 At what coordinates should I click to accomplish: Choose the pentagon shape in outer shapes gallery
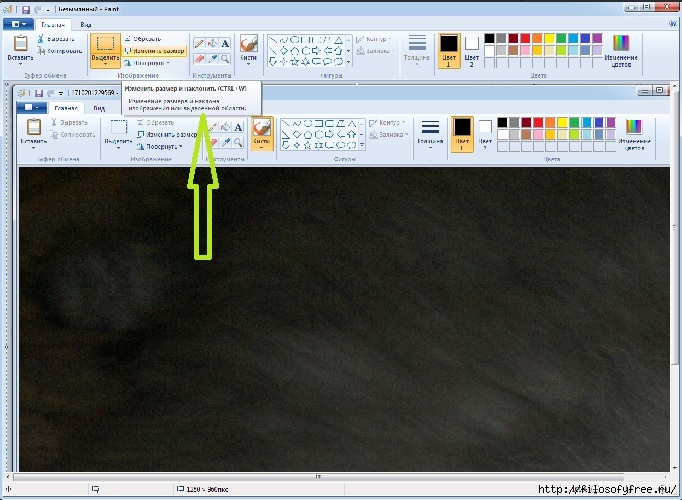click(x=295, y=50)
